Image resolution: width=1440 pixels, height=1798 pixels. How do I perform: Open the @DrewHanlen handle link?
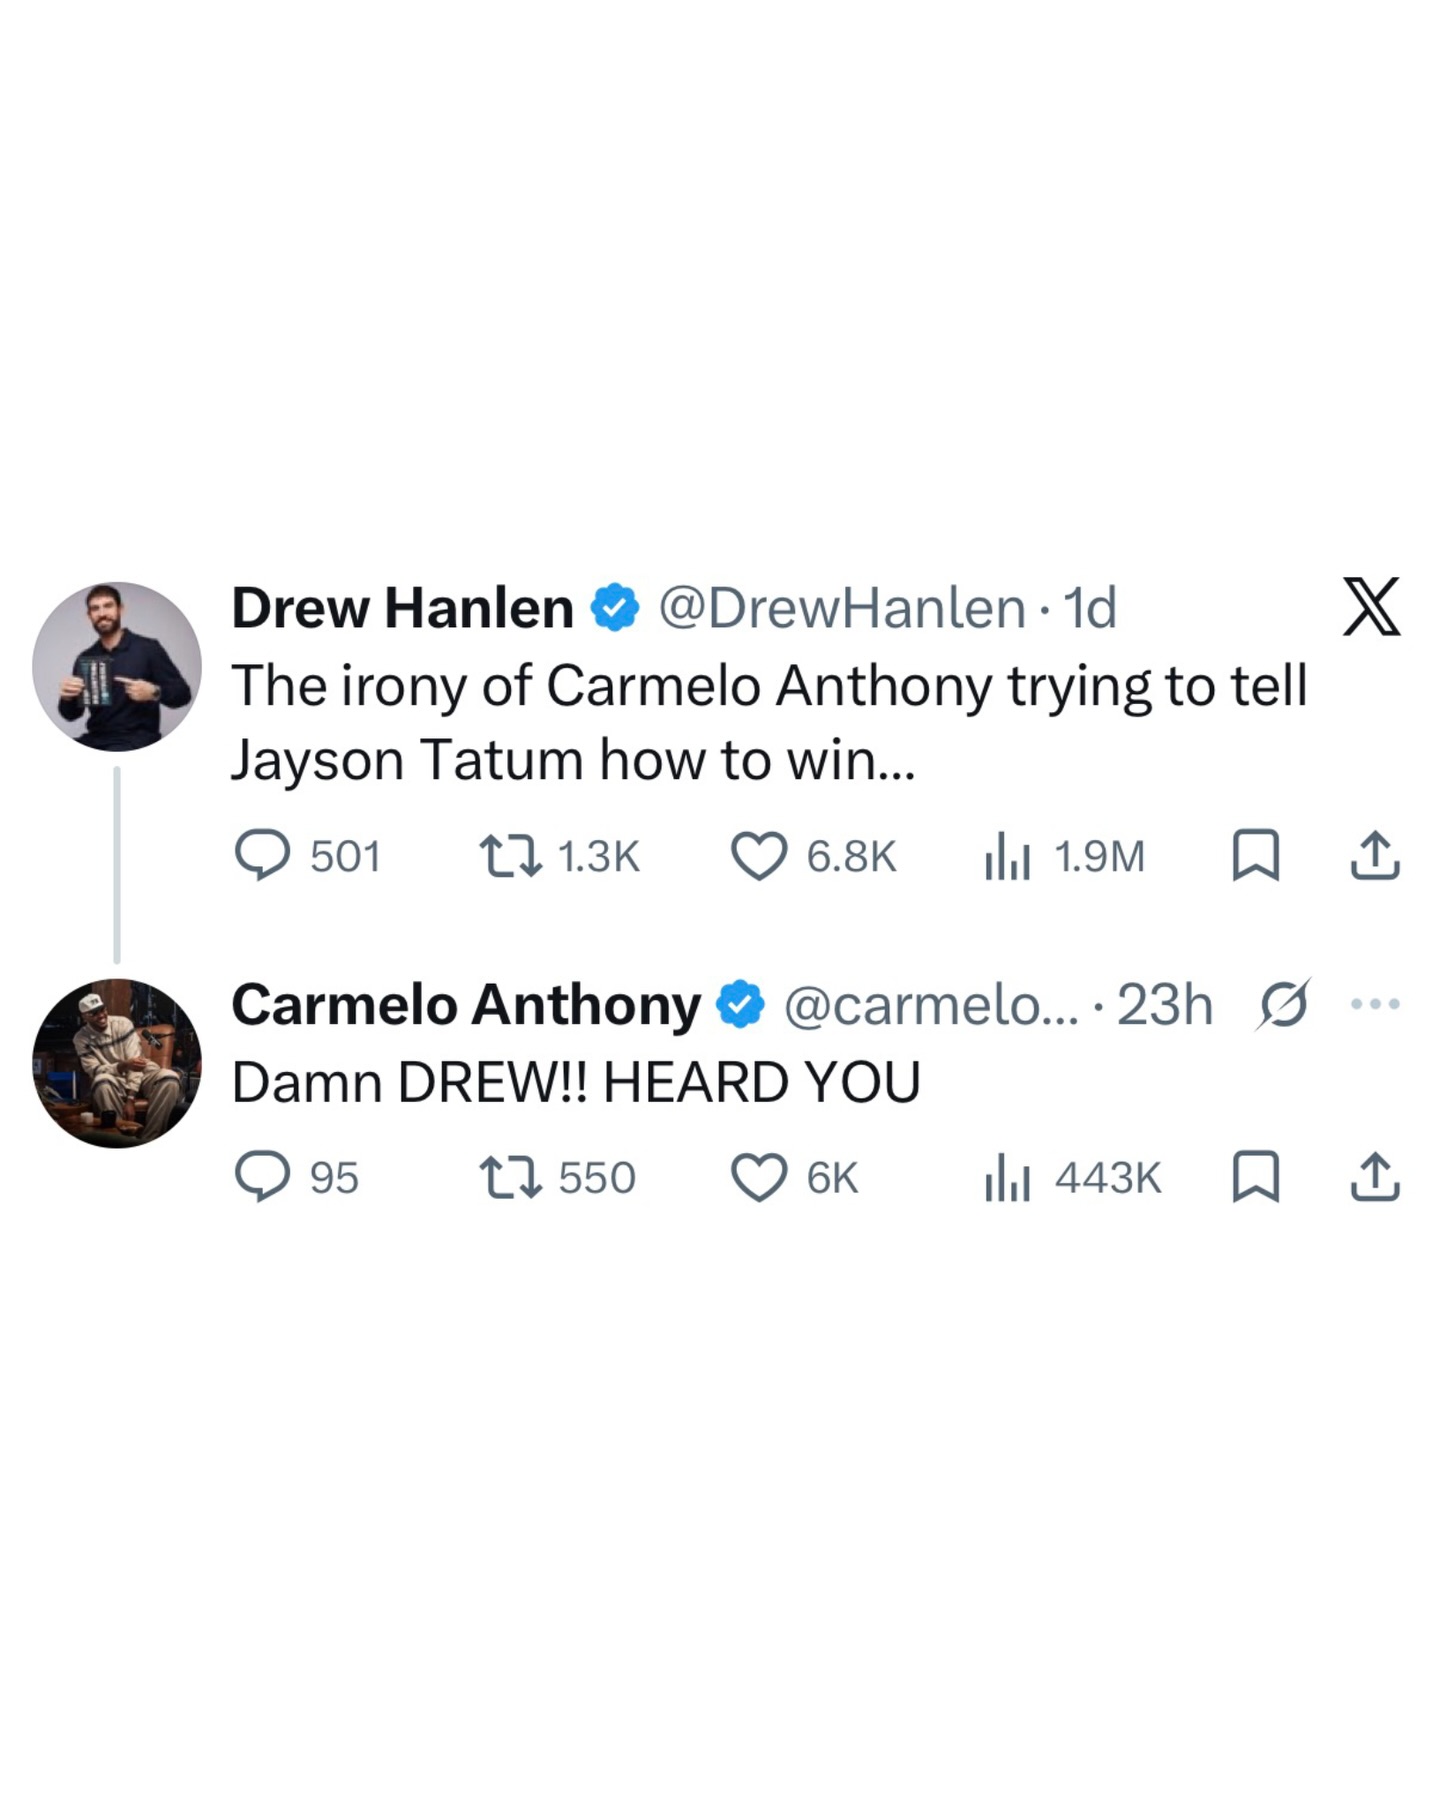coord(841,608)
